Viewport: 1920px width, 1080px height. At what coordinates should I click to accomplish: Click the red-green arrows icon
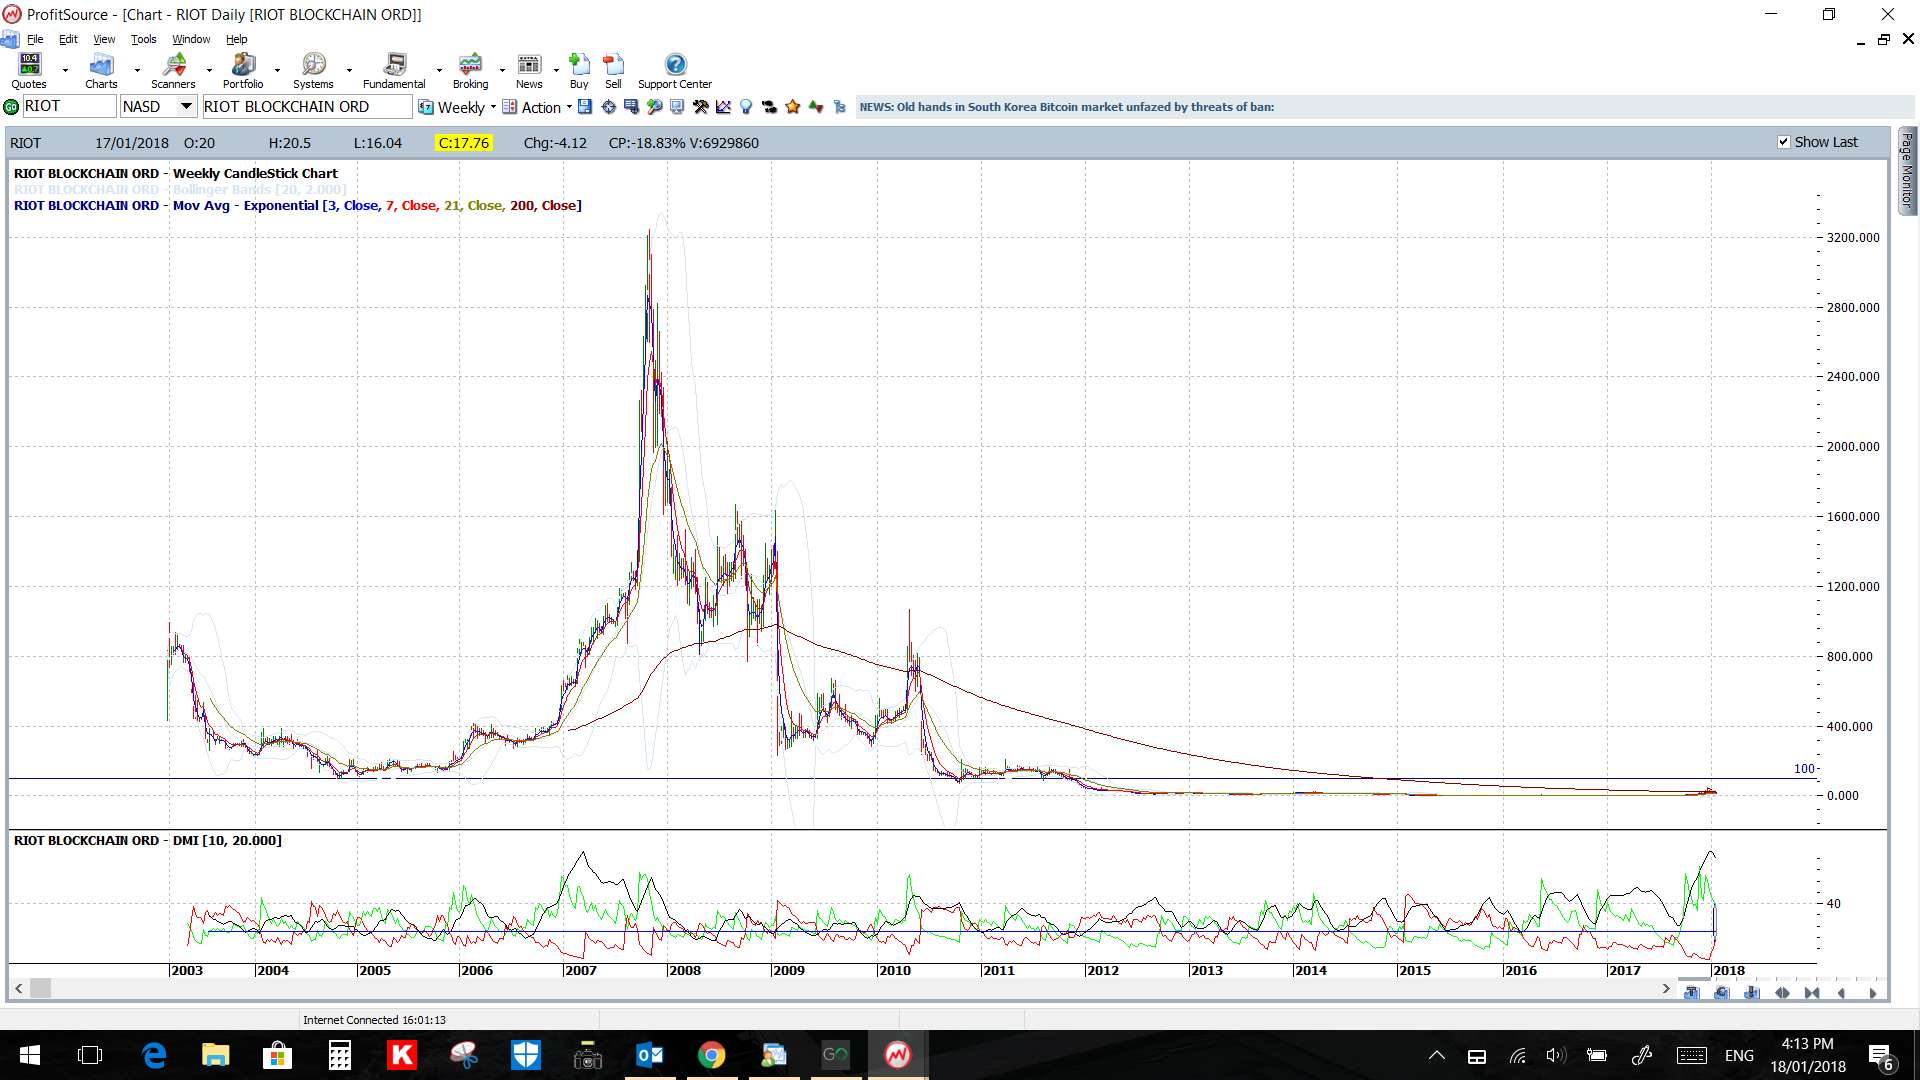(816, 107)
